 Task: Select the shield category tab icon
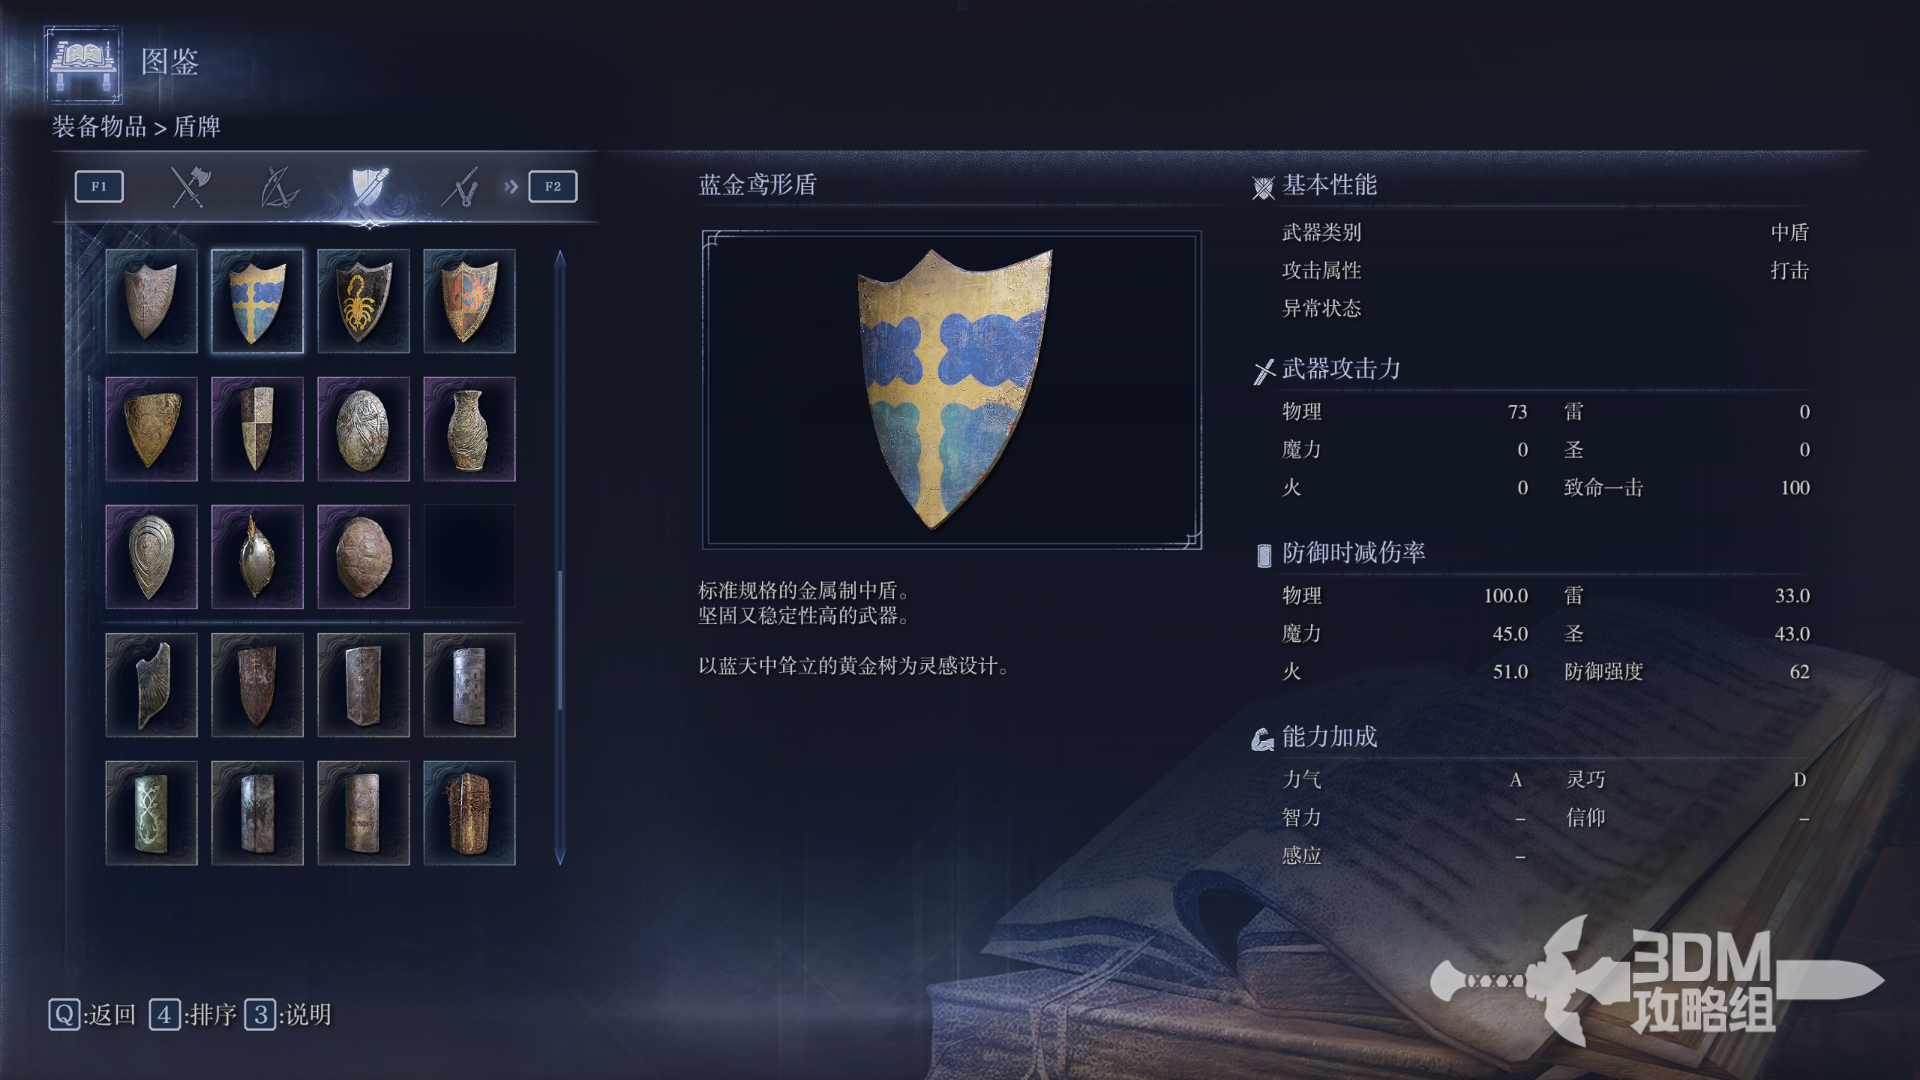(x=369, y=186)
